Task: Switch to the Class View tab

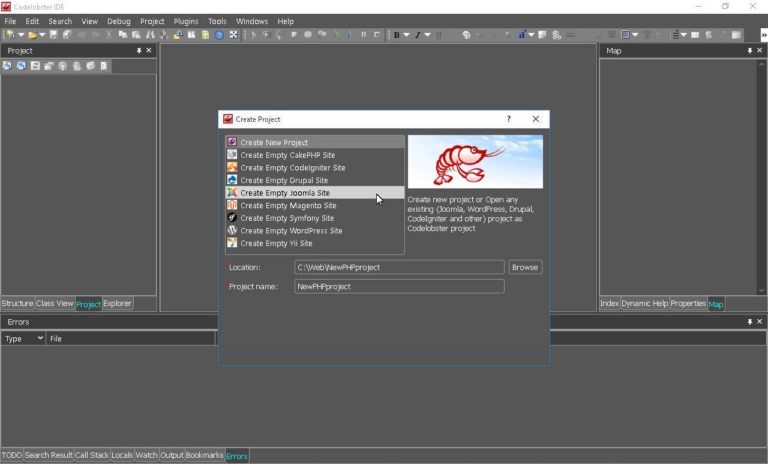Action: point(54,303)
